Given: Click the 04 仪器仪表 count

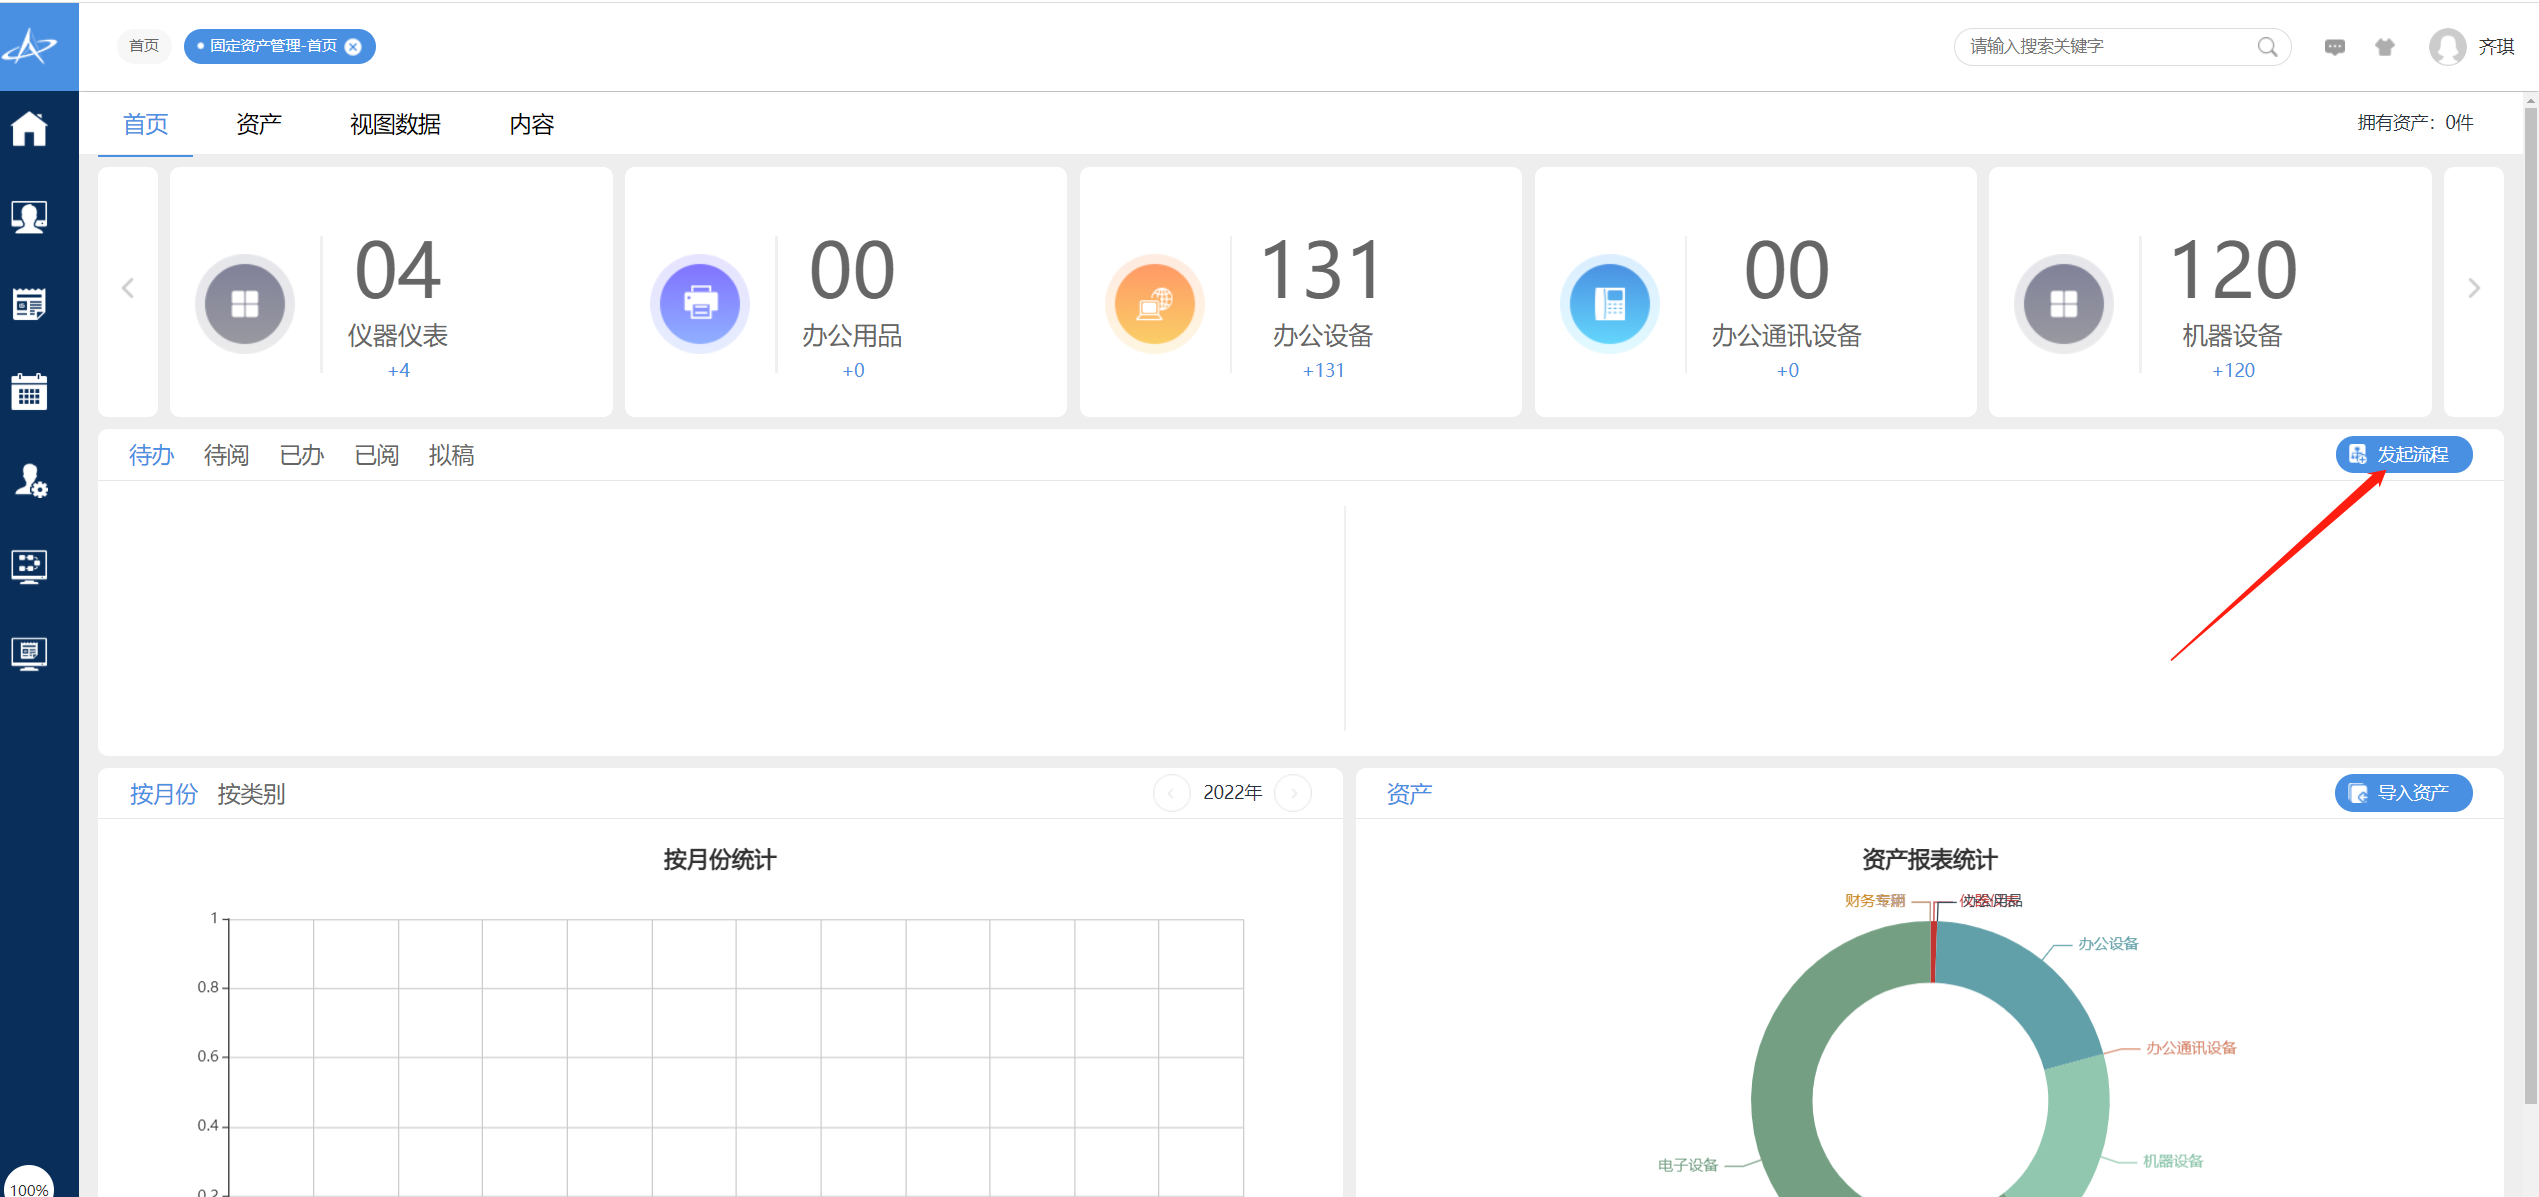Looking at the screenshot, I should (398, 270).
